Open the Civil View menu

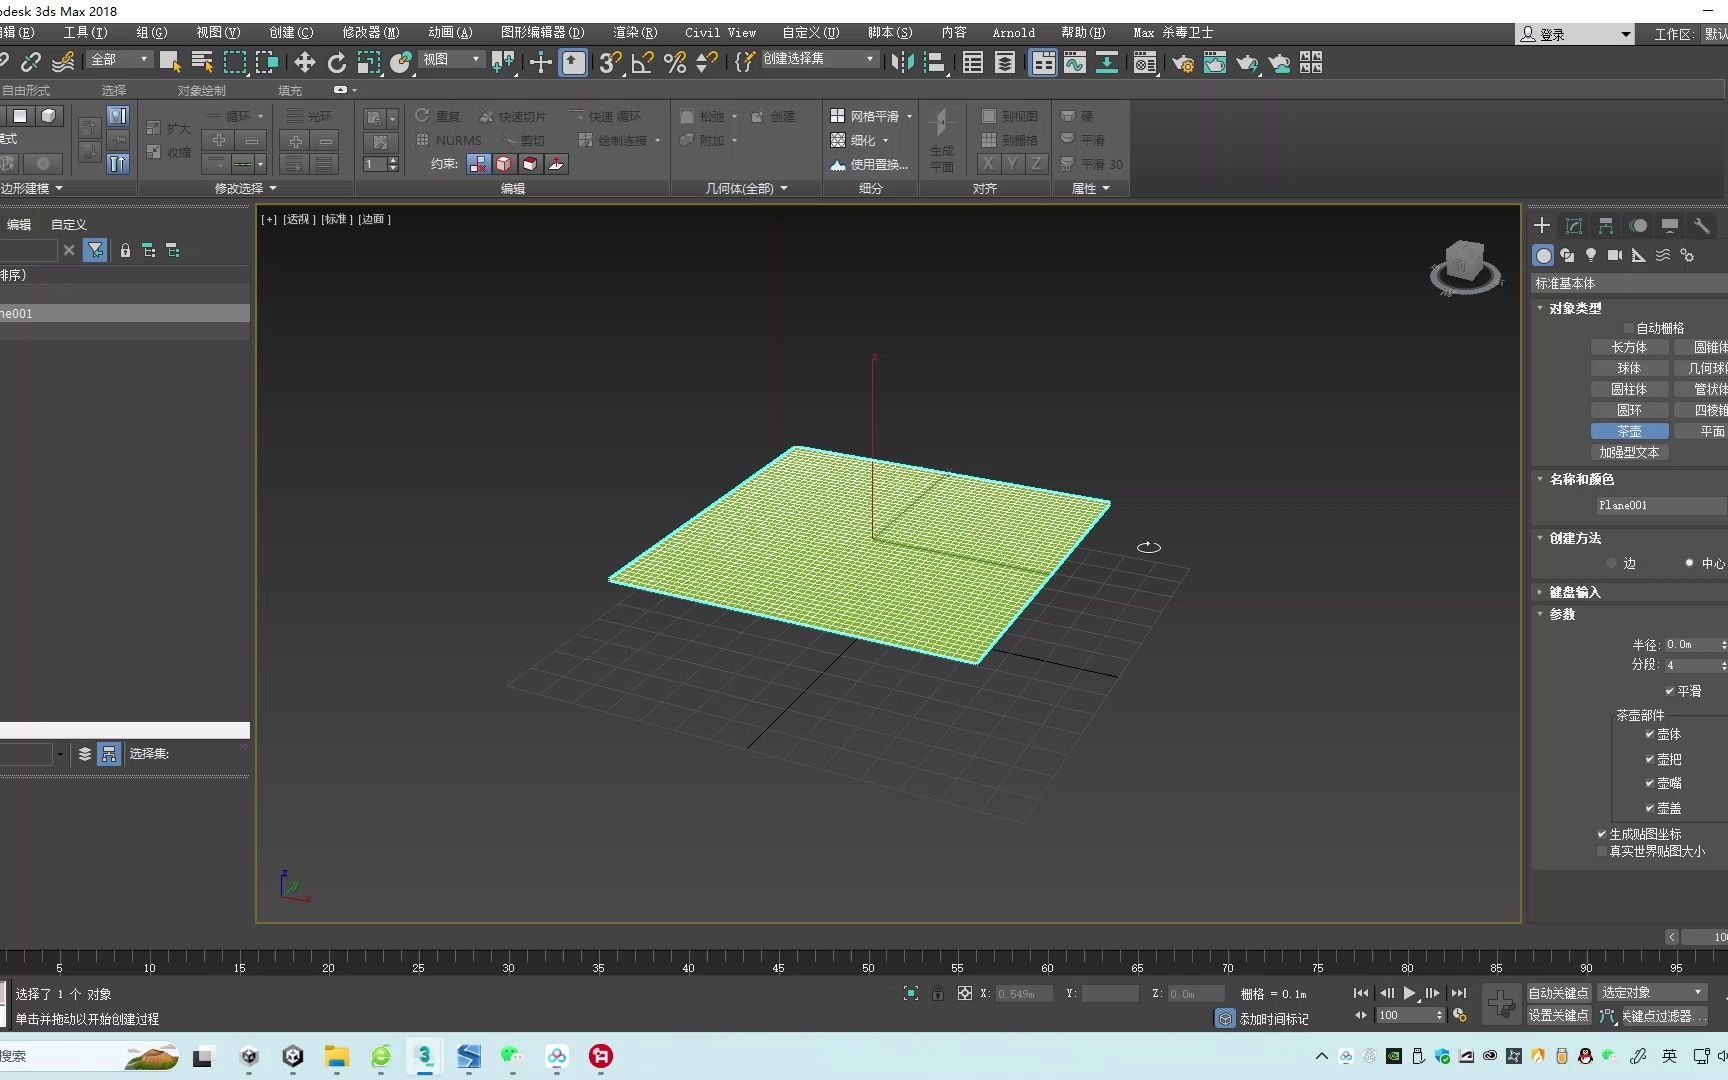[x=719, y=32]
